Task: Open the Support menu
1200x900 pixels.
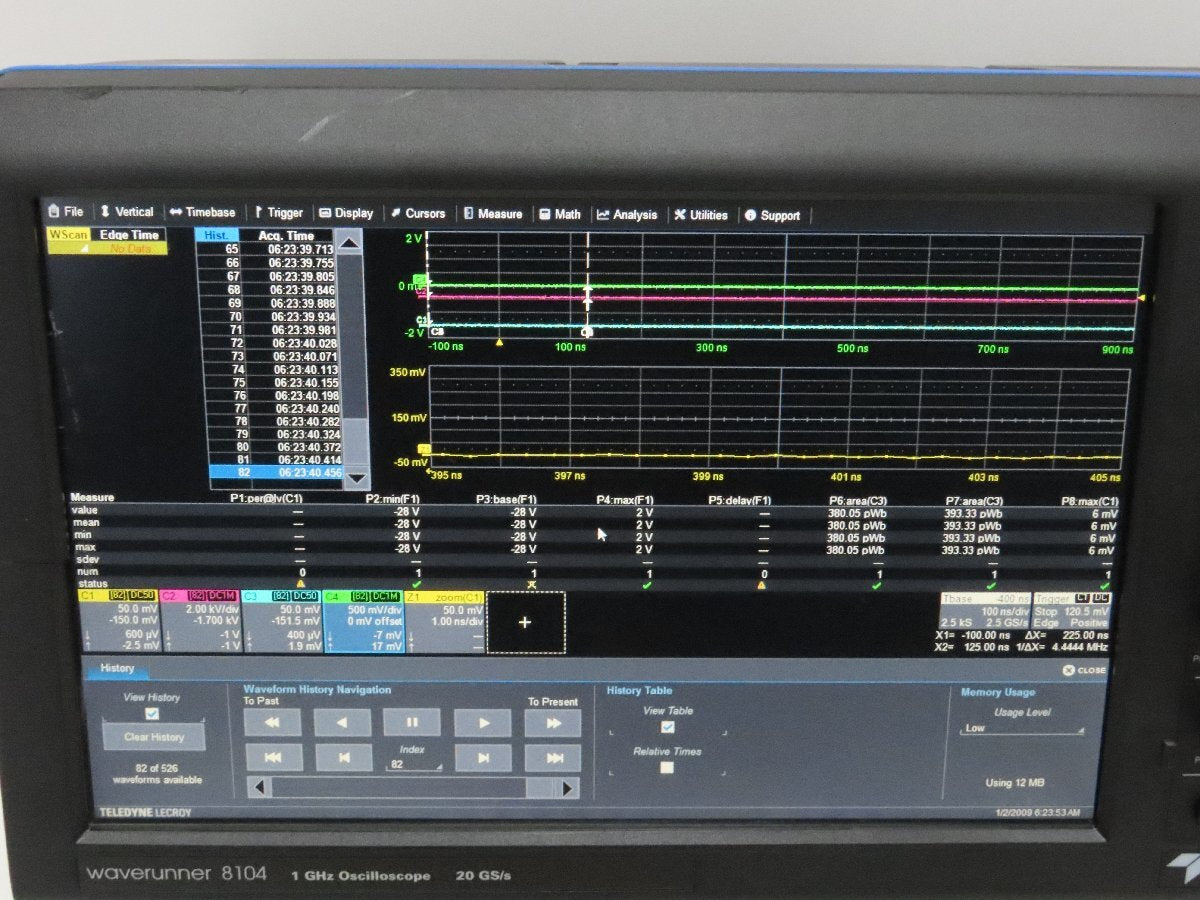Action: click(x=772, y=215)
